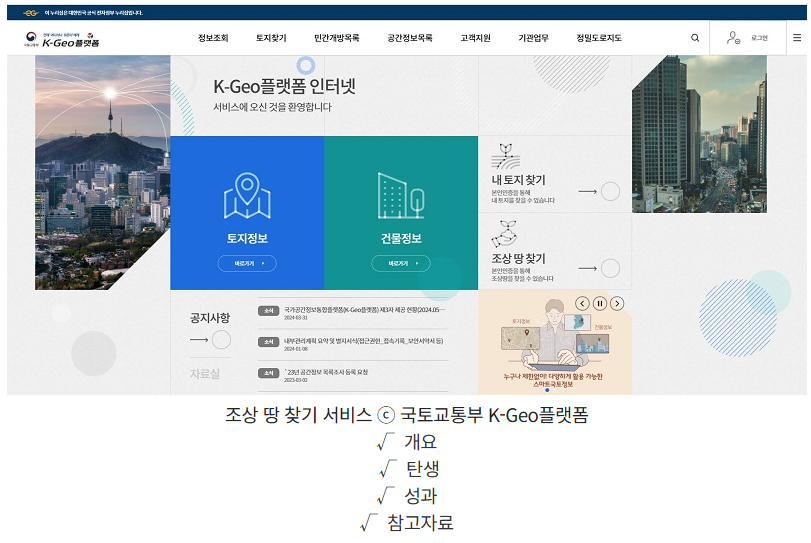Click the 내 토지 찾기 heading
This screenshot has height=543, width=811.
518,180
